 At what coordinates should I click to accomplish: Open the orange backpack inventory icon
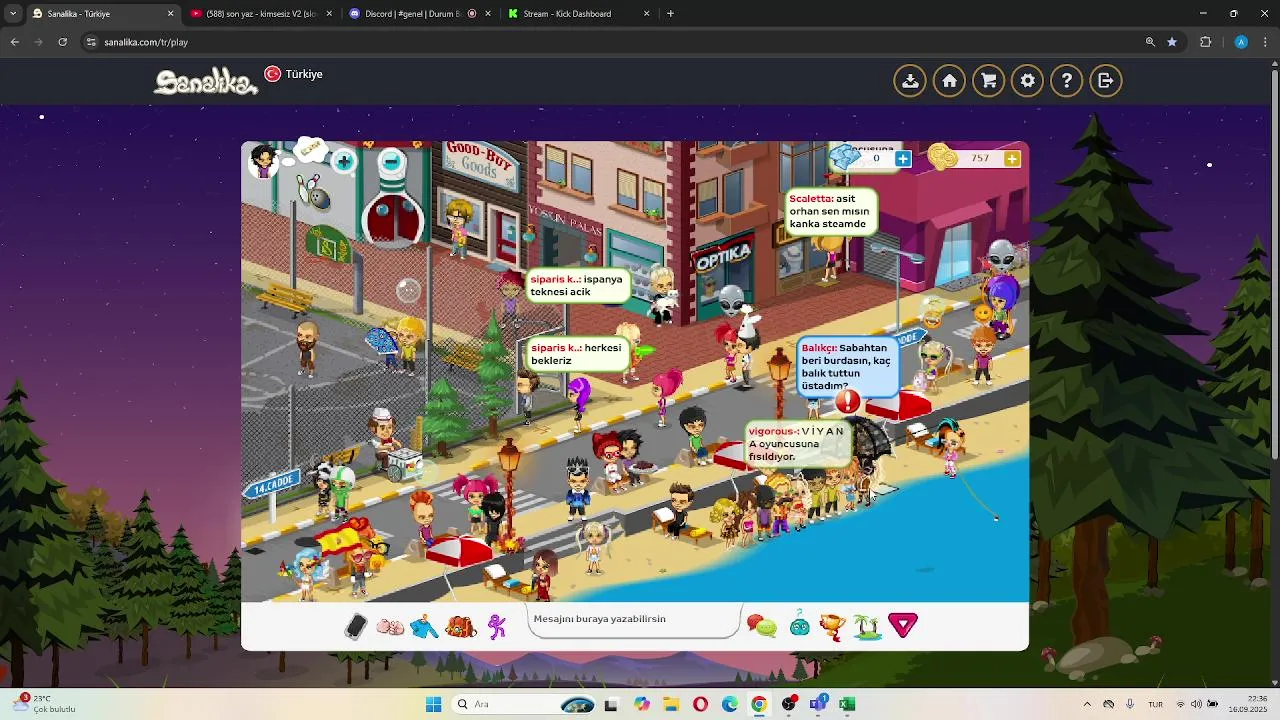[460, 627]
